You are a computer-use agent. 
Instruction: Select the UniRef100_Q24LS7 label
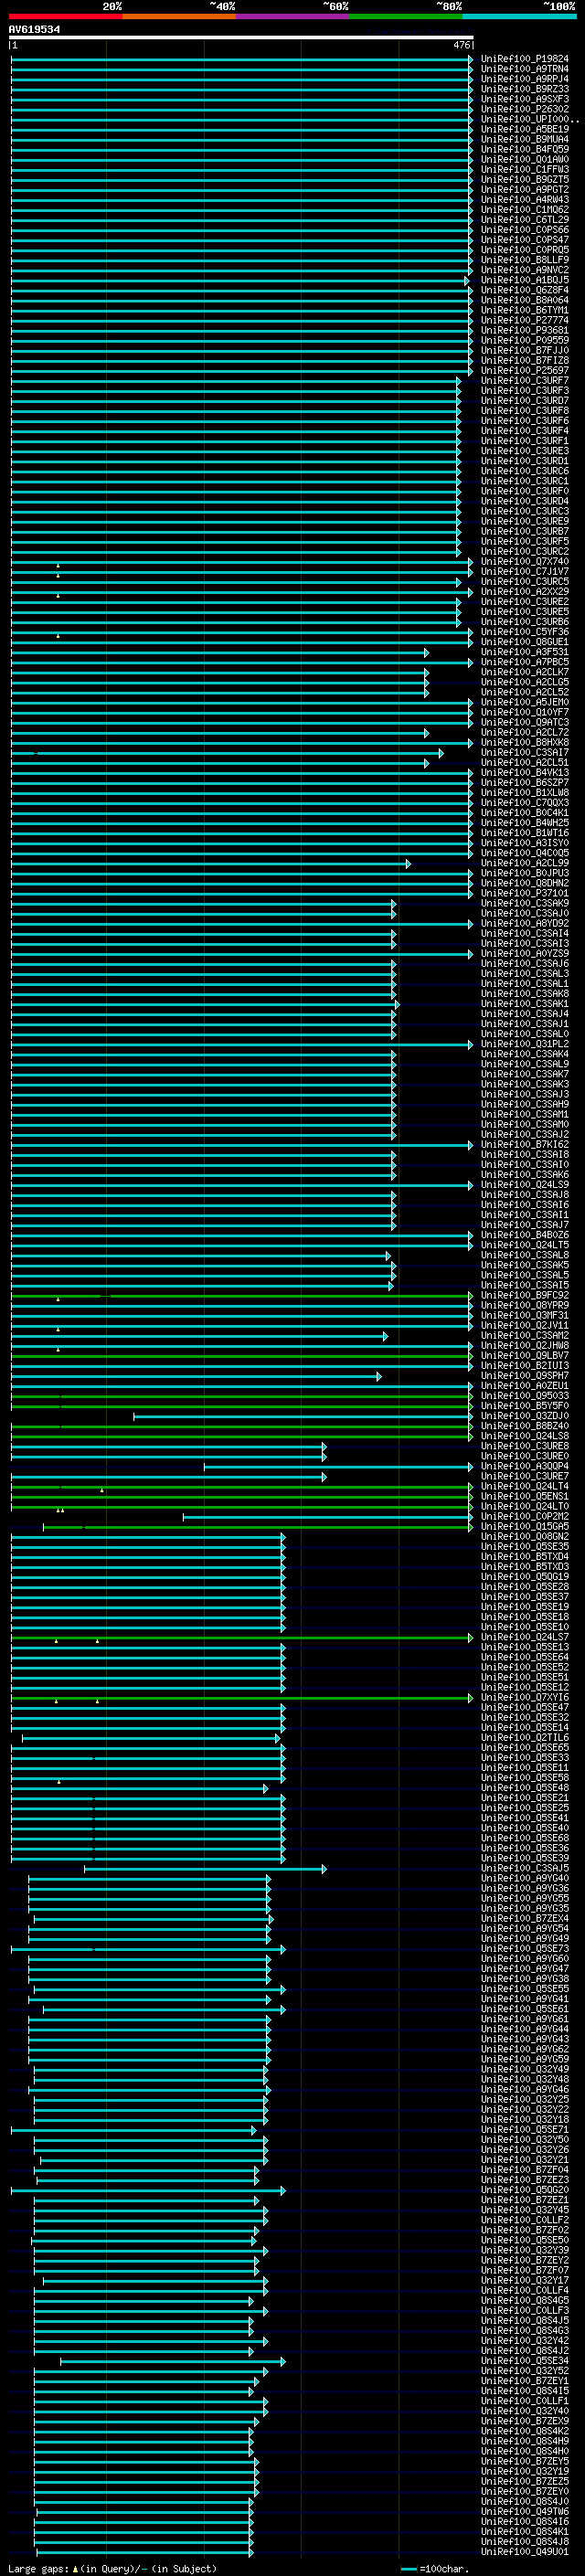pyautogui.click(x=524, y=1637)
